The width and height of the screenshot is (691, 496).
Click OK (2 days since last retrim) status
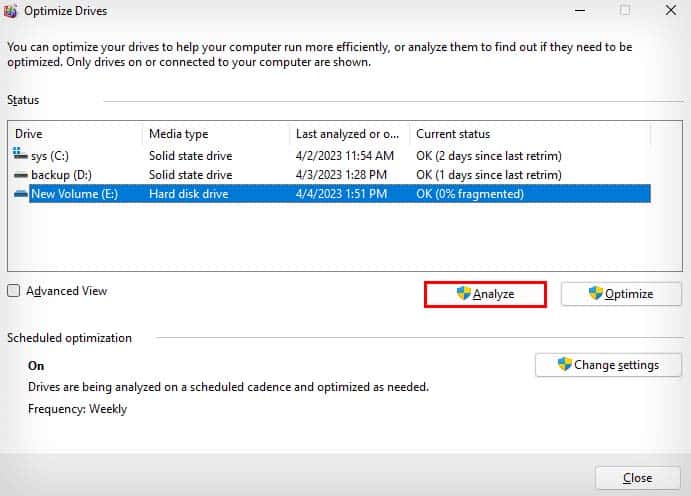(489, 156)
